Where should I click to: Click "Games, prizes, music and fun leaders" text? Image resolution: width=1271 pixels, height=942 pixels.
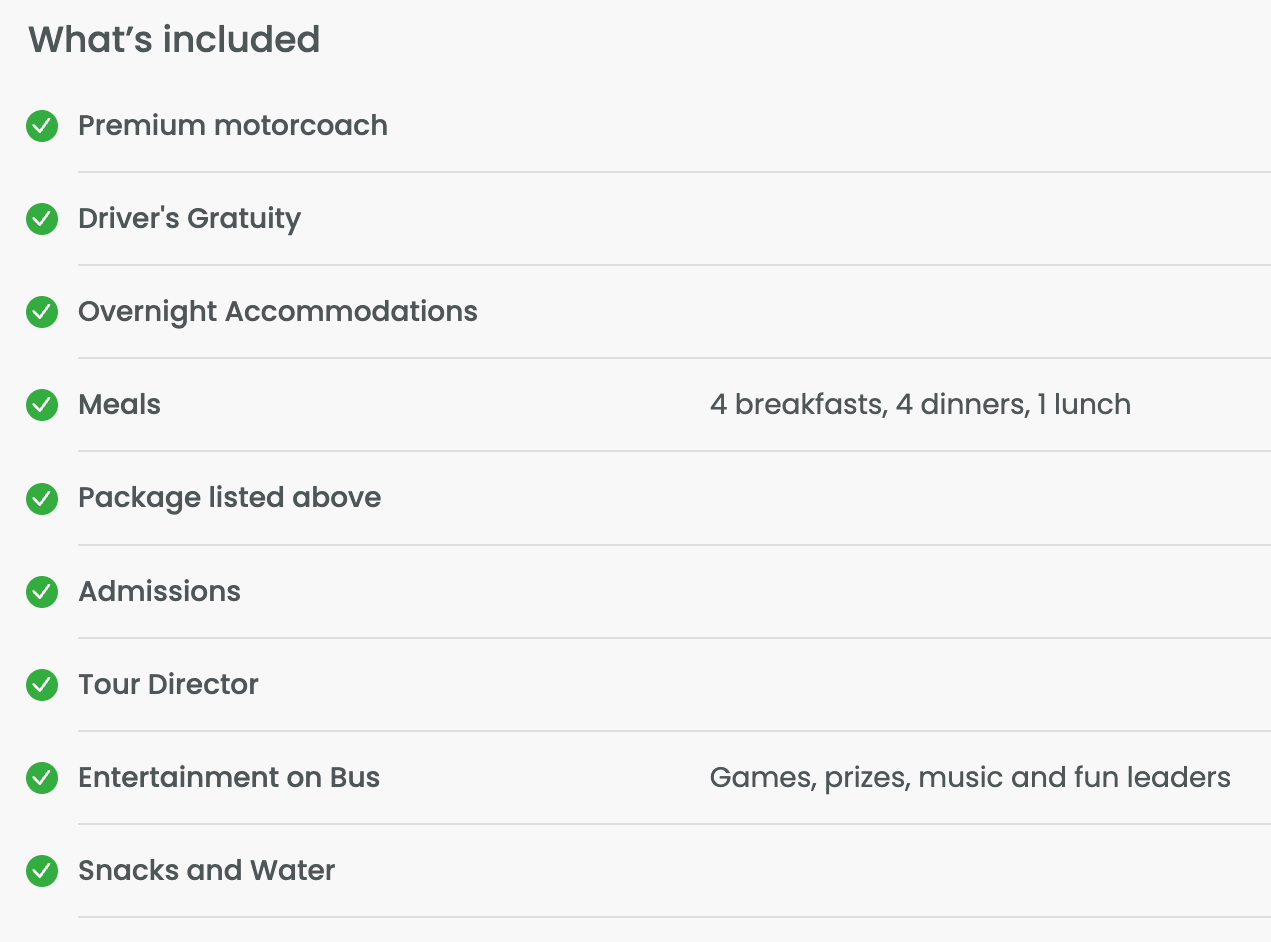coord(970,778)
